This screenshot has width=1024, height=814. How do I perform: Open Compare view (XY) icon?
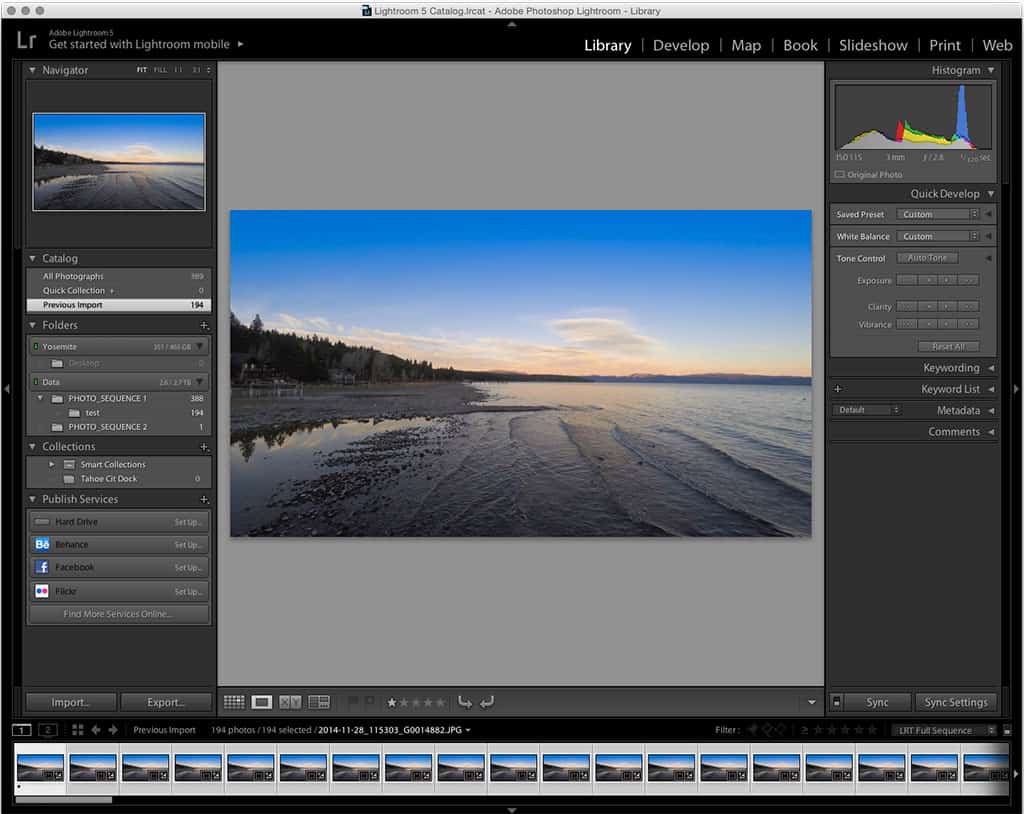[290, 702]
